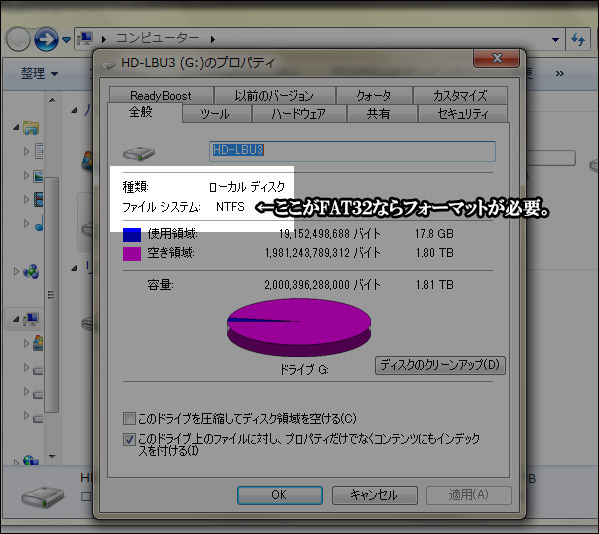Open the 整理 organize dropdown menu
Screen dimensions: 599x534
pyautogui.click(x=39, y=73)
